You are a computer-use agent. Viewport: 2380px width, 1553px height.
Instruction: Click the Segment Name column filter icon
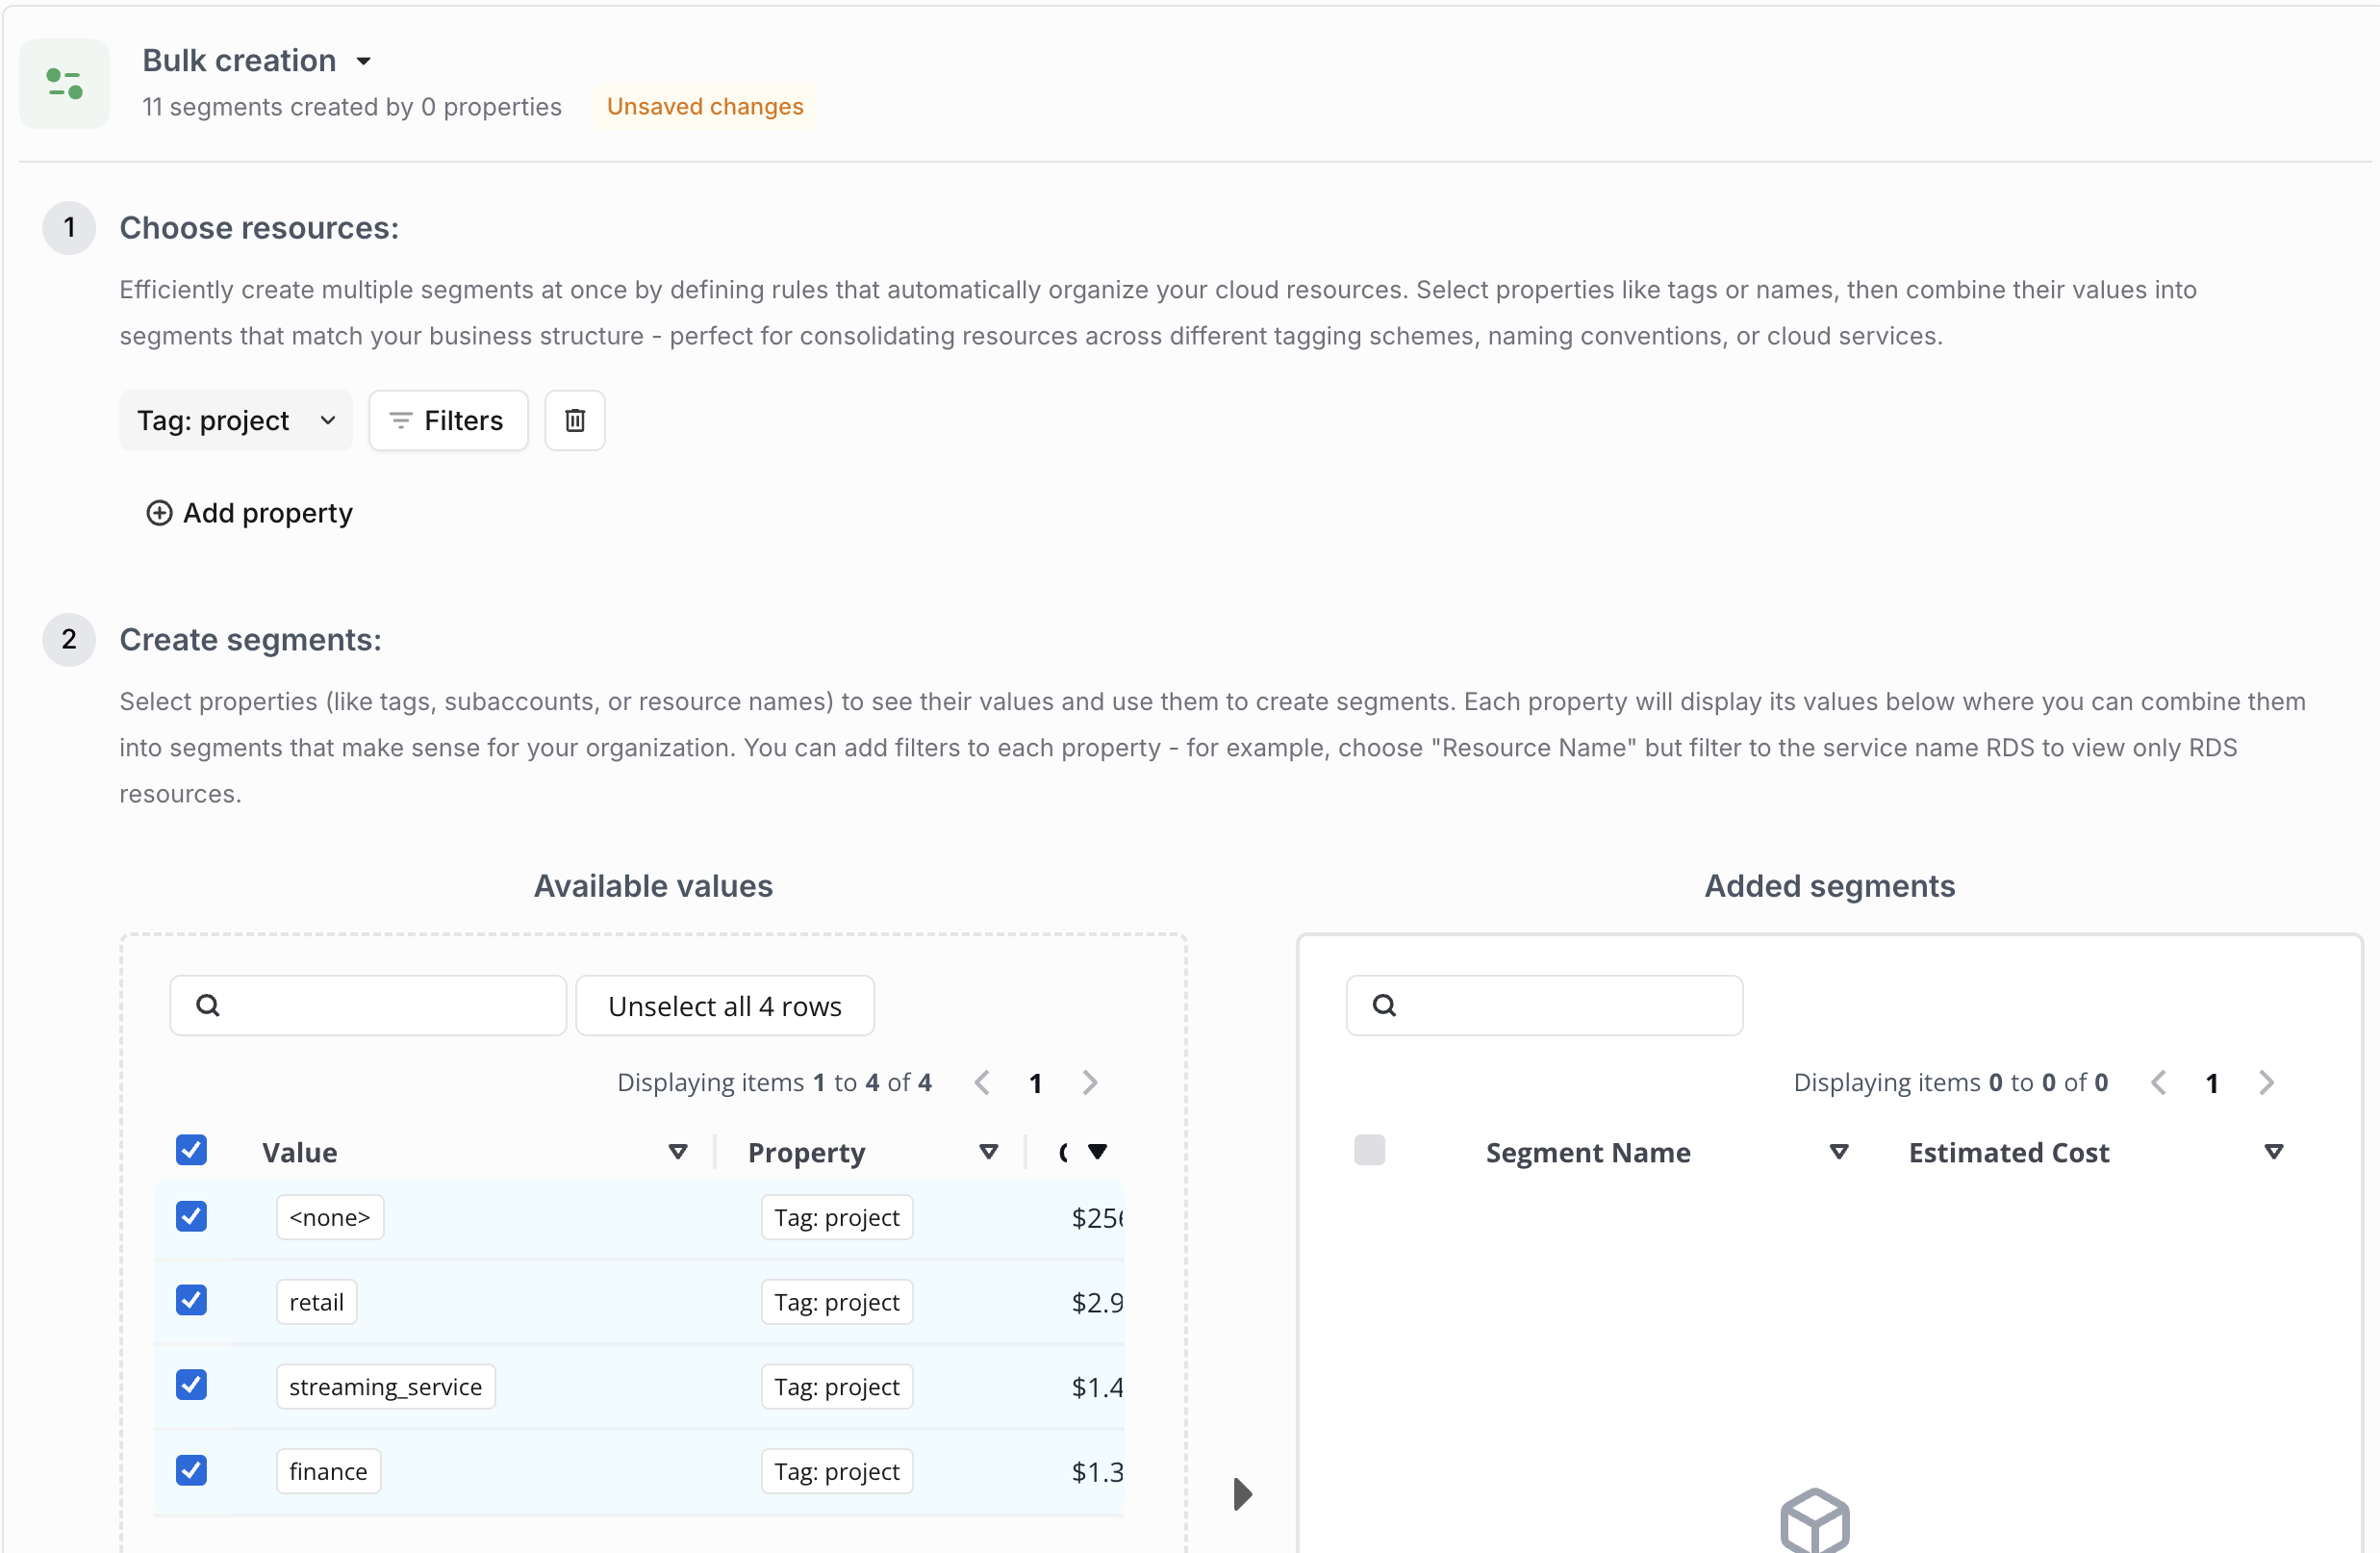1838,1152
